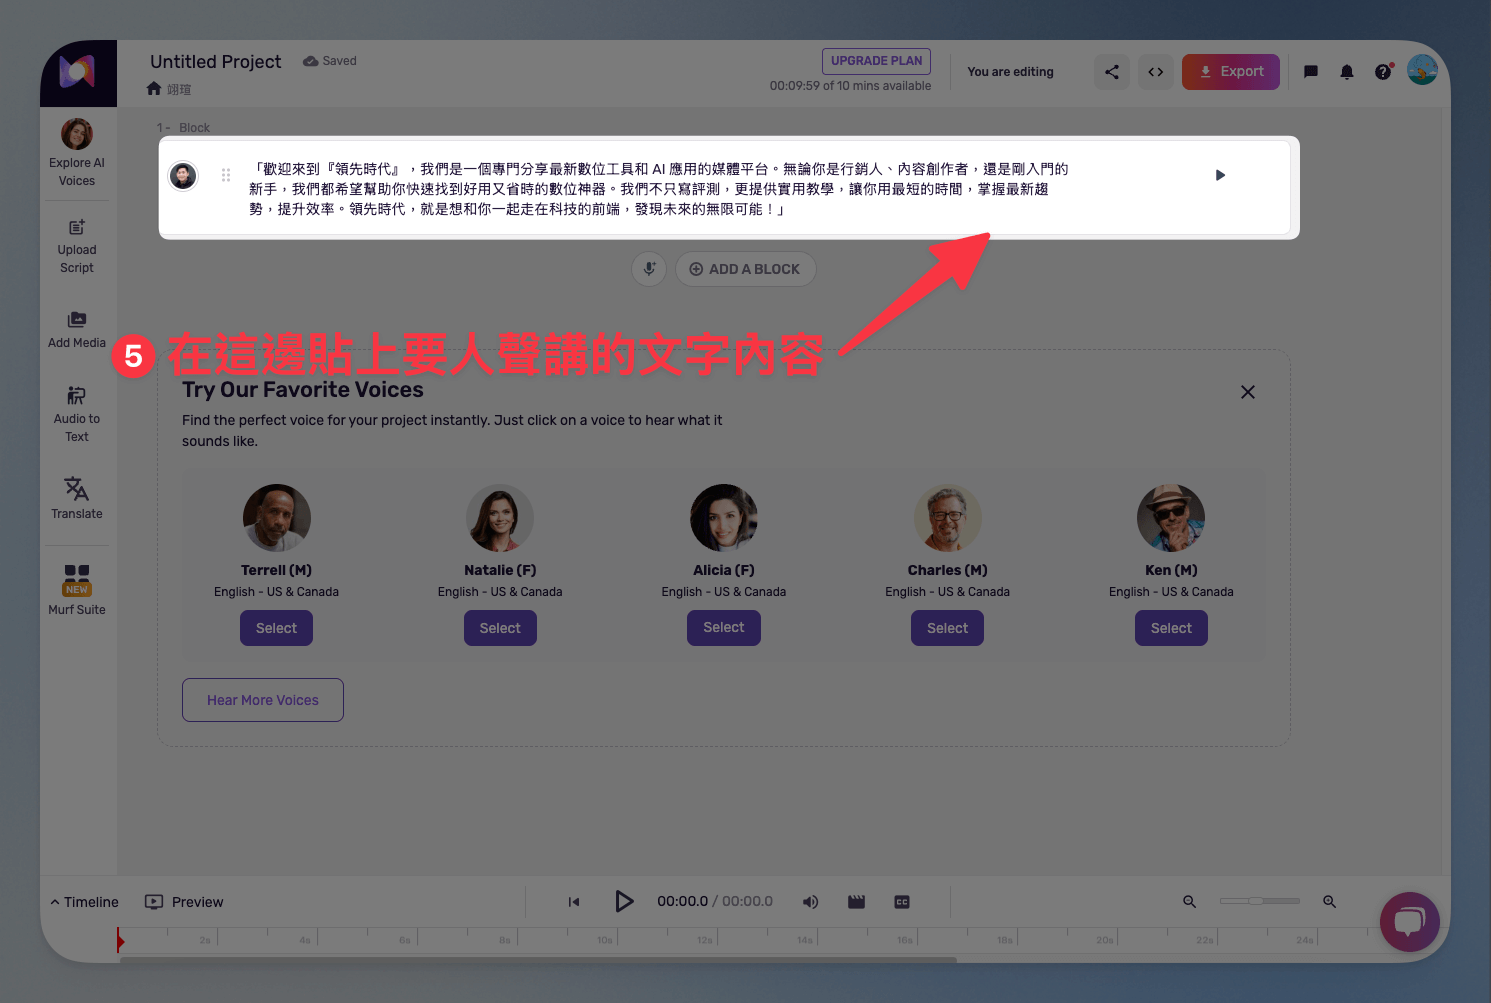Open Audio to Text tool

pyautogui.click(x=77, y=414)
